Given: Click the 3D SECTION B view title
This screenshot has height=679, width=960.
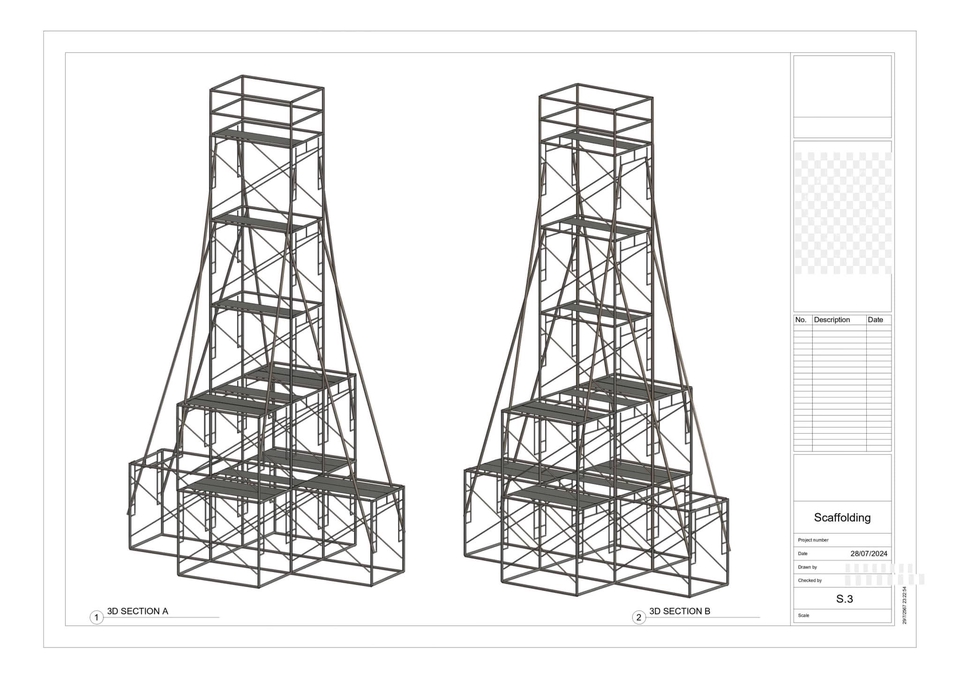Looking at the screenshot, I should (679, 611).
